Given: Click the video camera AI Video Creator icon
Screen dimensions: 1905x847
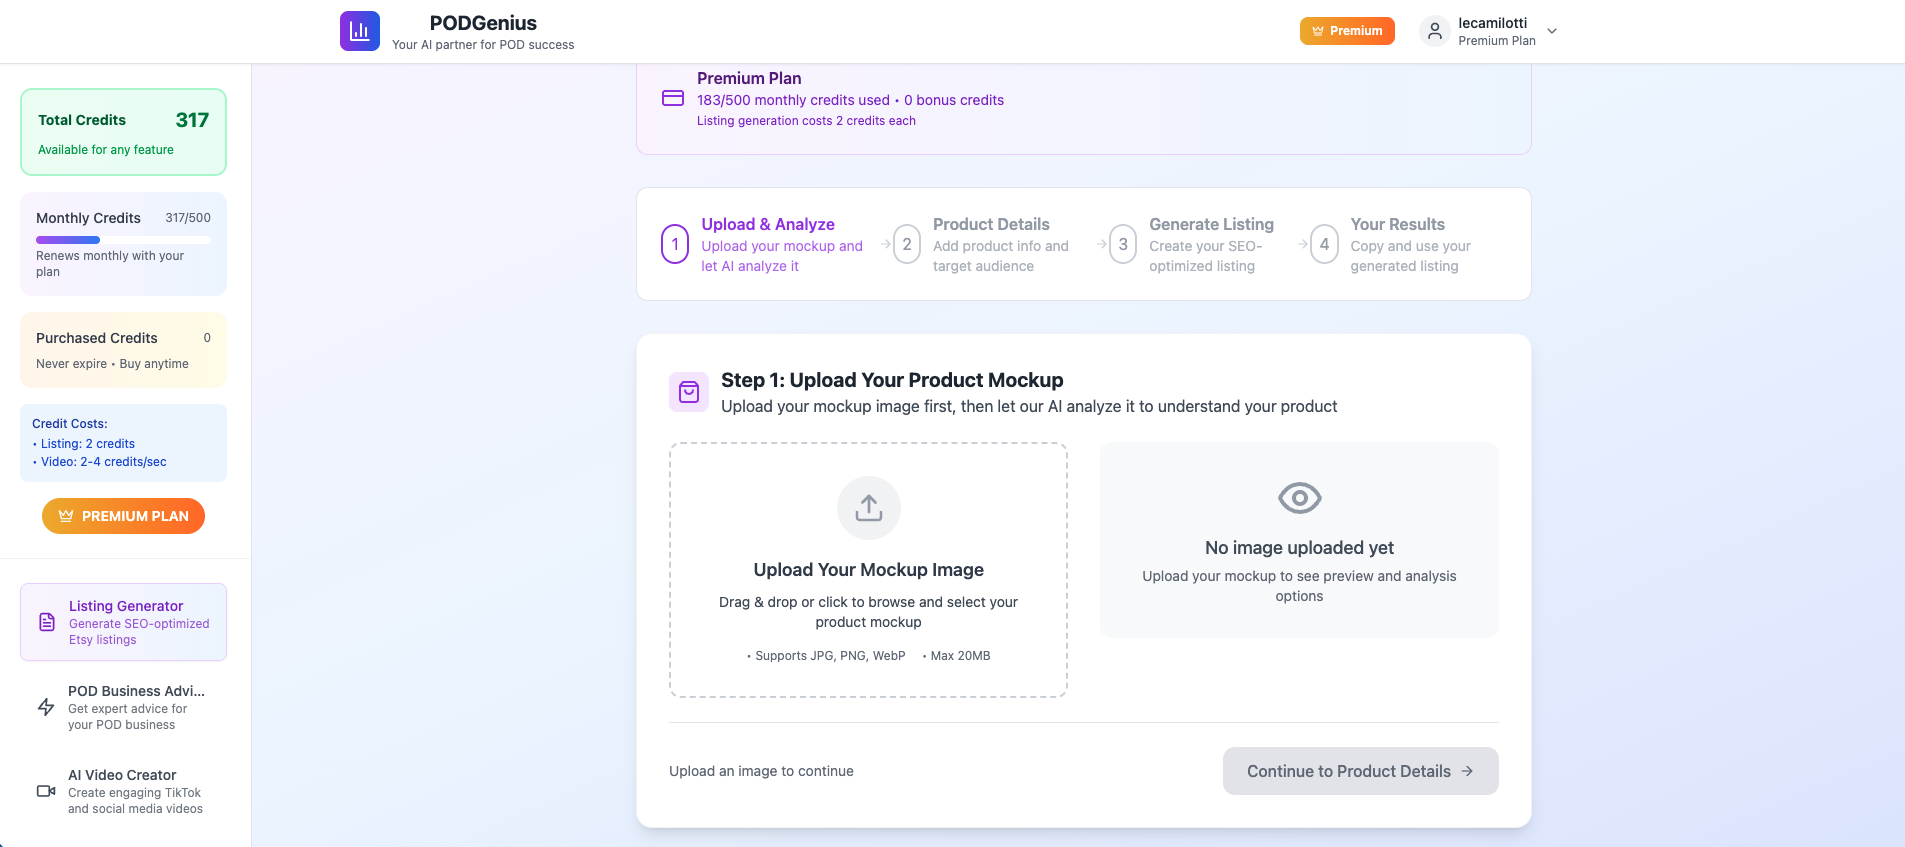Looking at the screenshot, I should pos(46,791).
